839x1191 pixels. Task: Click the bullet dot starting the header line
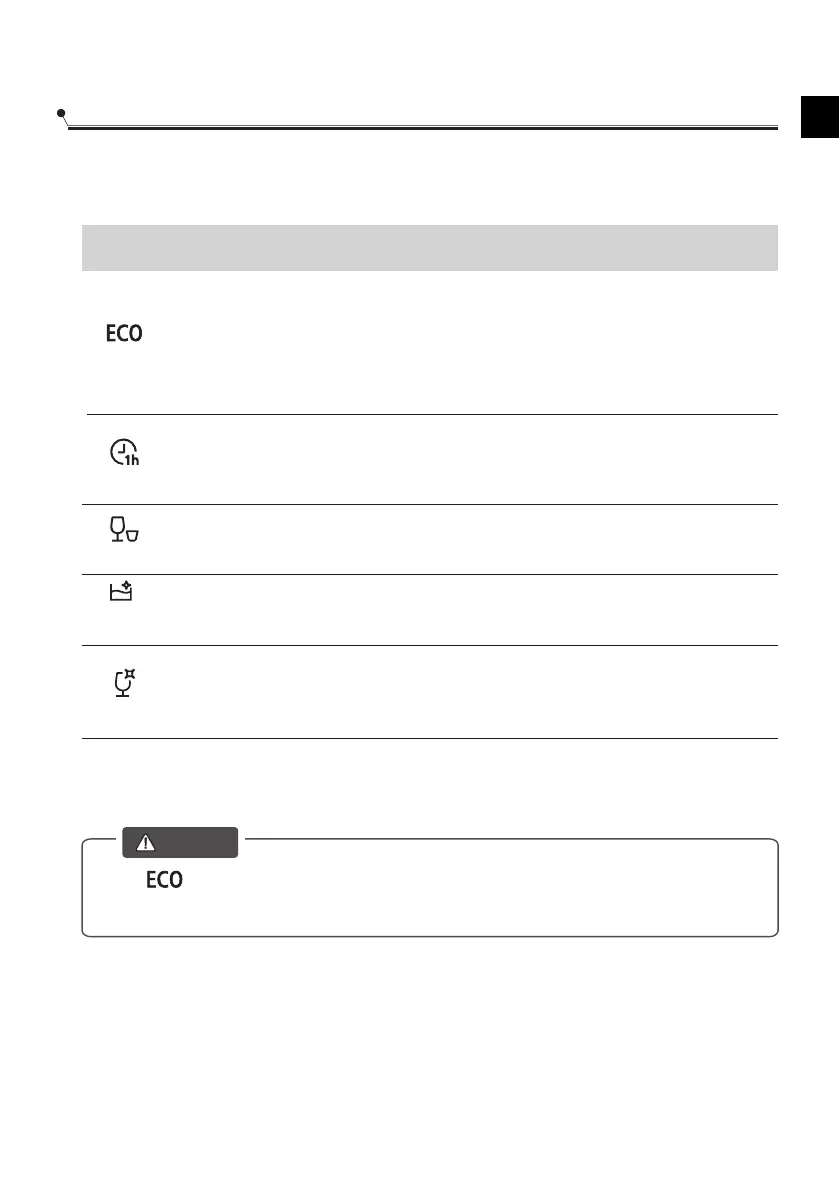click(x=62, y=112)
